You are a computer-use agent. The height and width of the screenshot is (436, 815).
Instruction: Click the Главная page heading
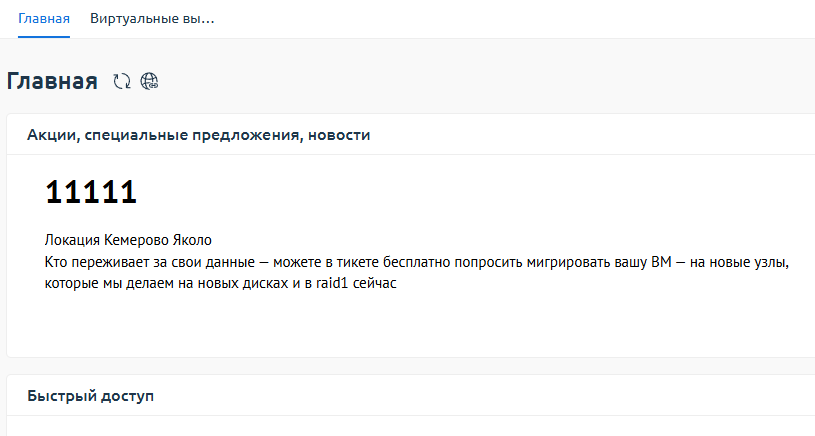pos(52,82)
